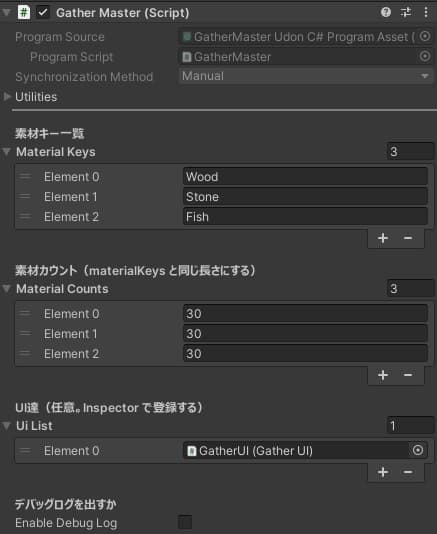This screenshot has width=437, height=534.
Task: Click the Material Counts Element 2 label
Action: (72, 354)
